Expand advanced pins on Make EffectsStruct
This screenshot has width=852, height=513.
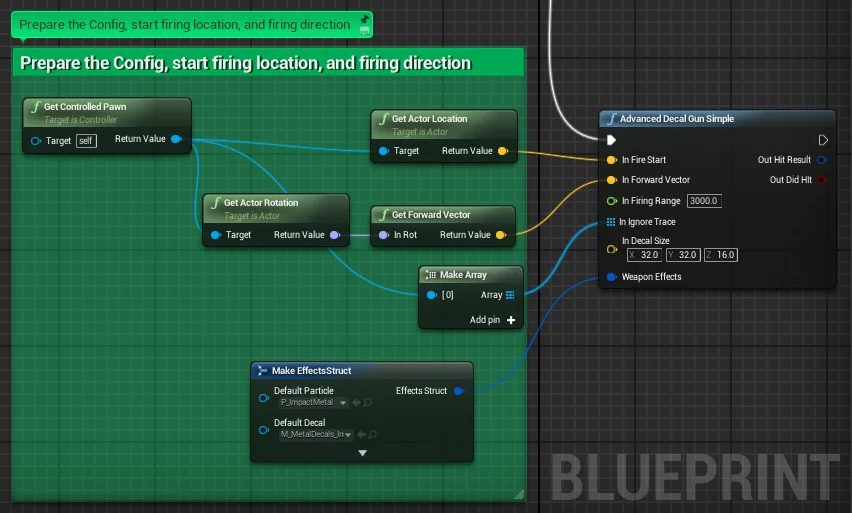coord(362,453)
